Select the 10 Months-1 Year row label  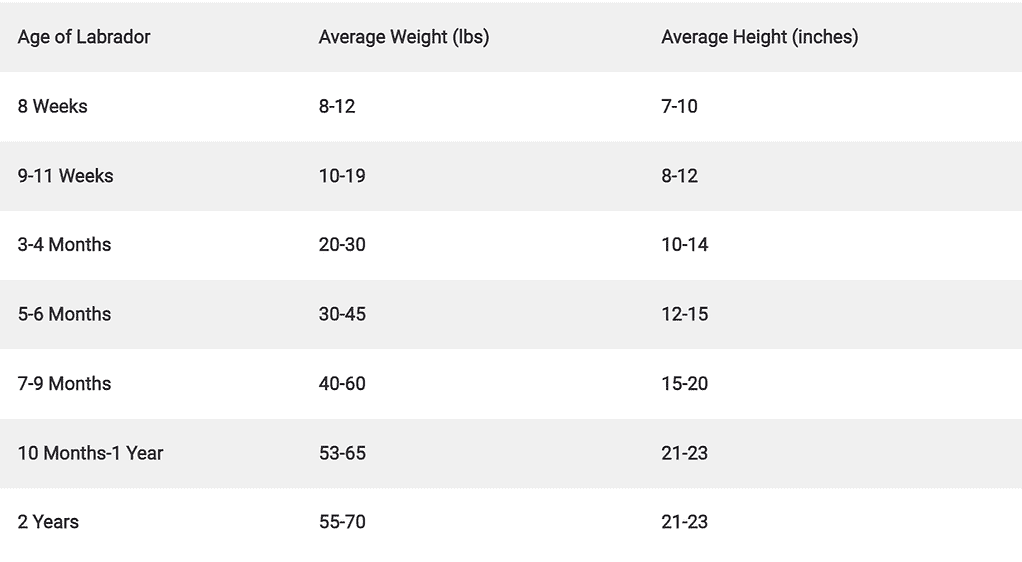[x=90, y=453]
